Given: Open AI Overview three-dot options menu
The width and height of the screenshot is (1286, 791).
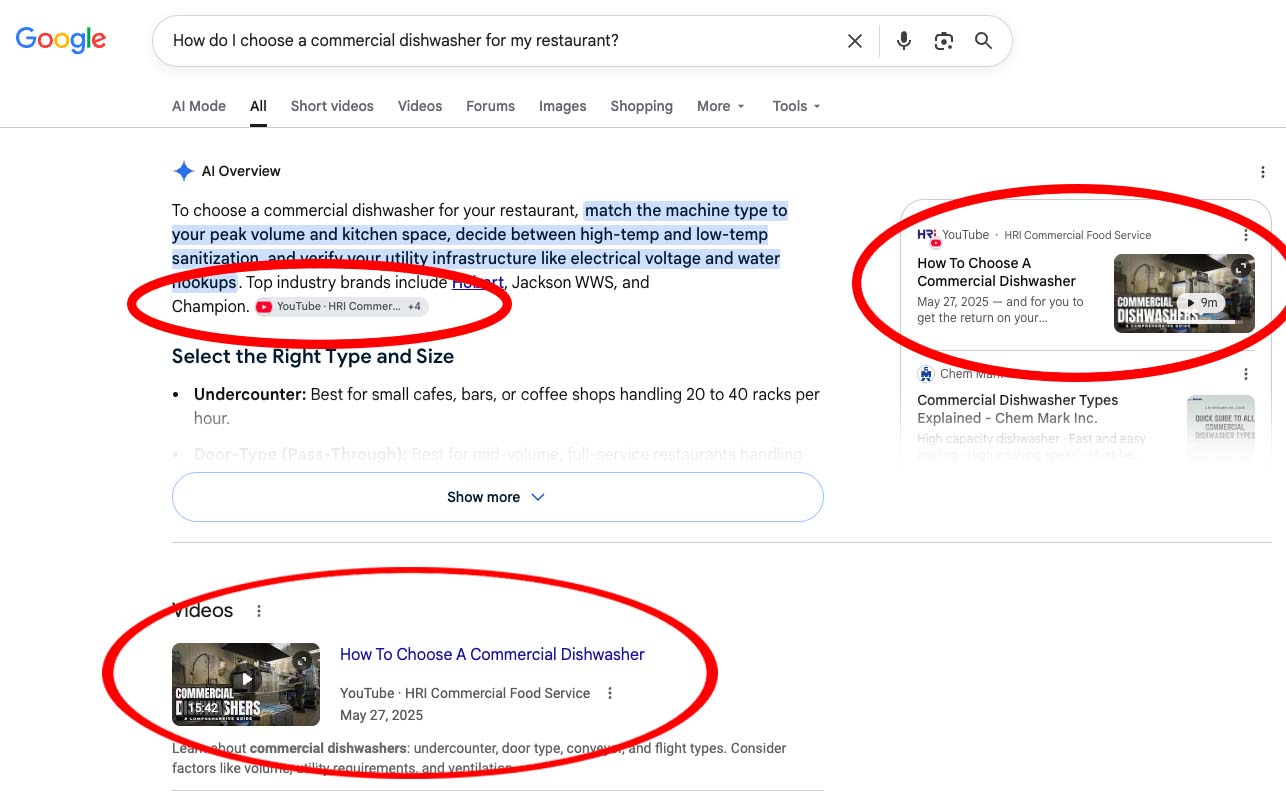Looking at the screenshot, I should click(x=1263, y=172).
